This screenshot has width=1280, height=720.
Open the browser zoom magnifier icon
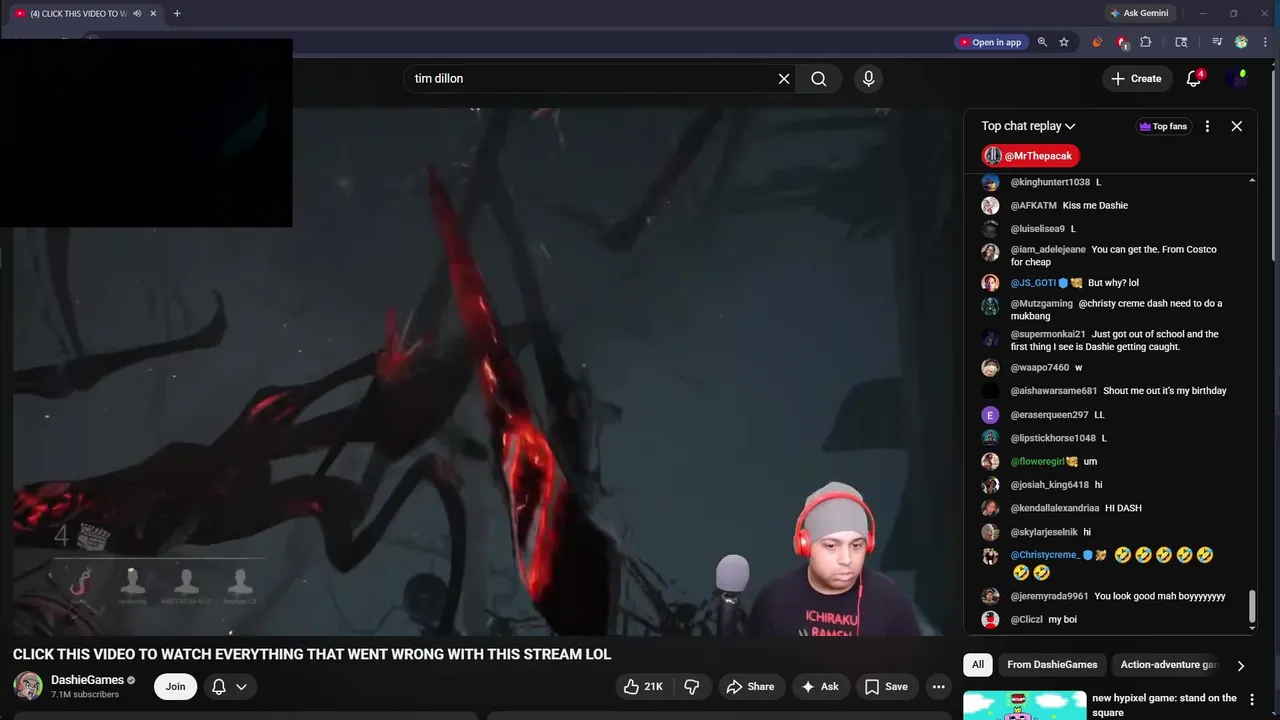tap(1042, 42)
